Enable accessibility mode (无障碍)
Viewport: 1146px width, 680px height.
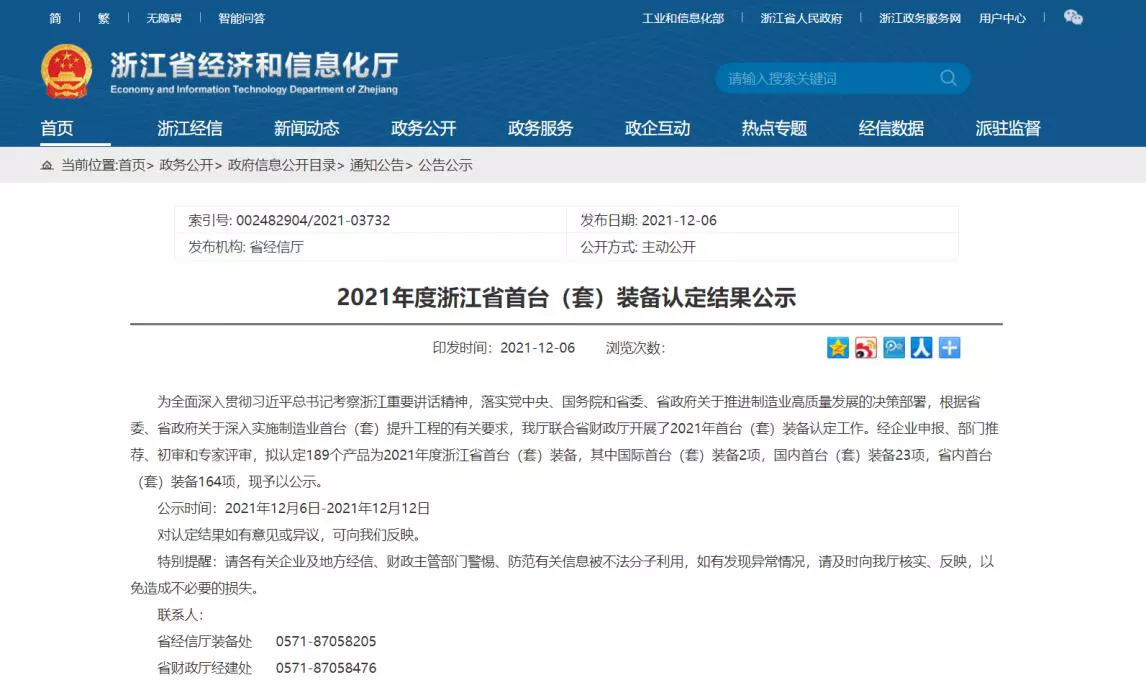[x=164, y=18]
